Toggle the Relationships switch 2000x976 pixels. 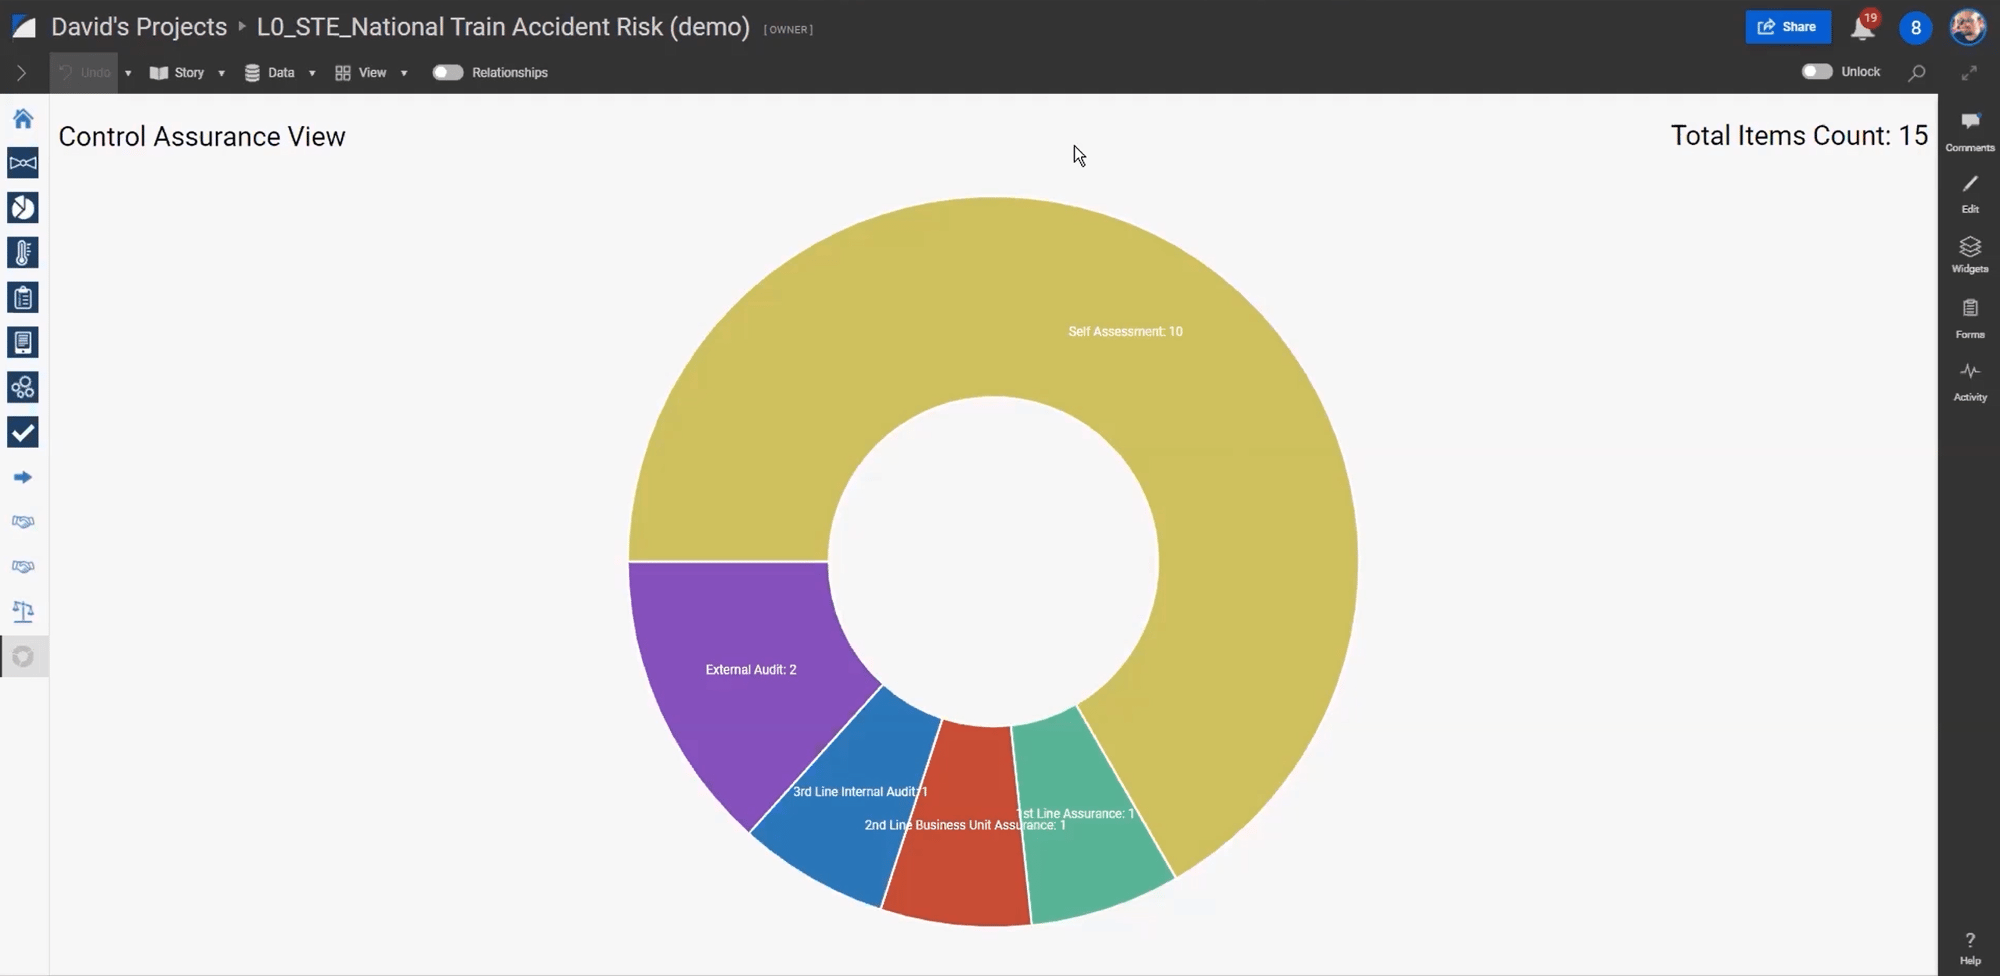tap(448, 72)
